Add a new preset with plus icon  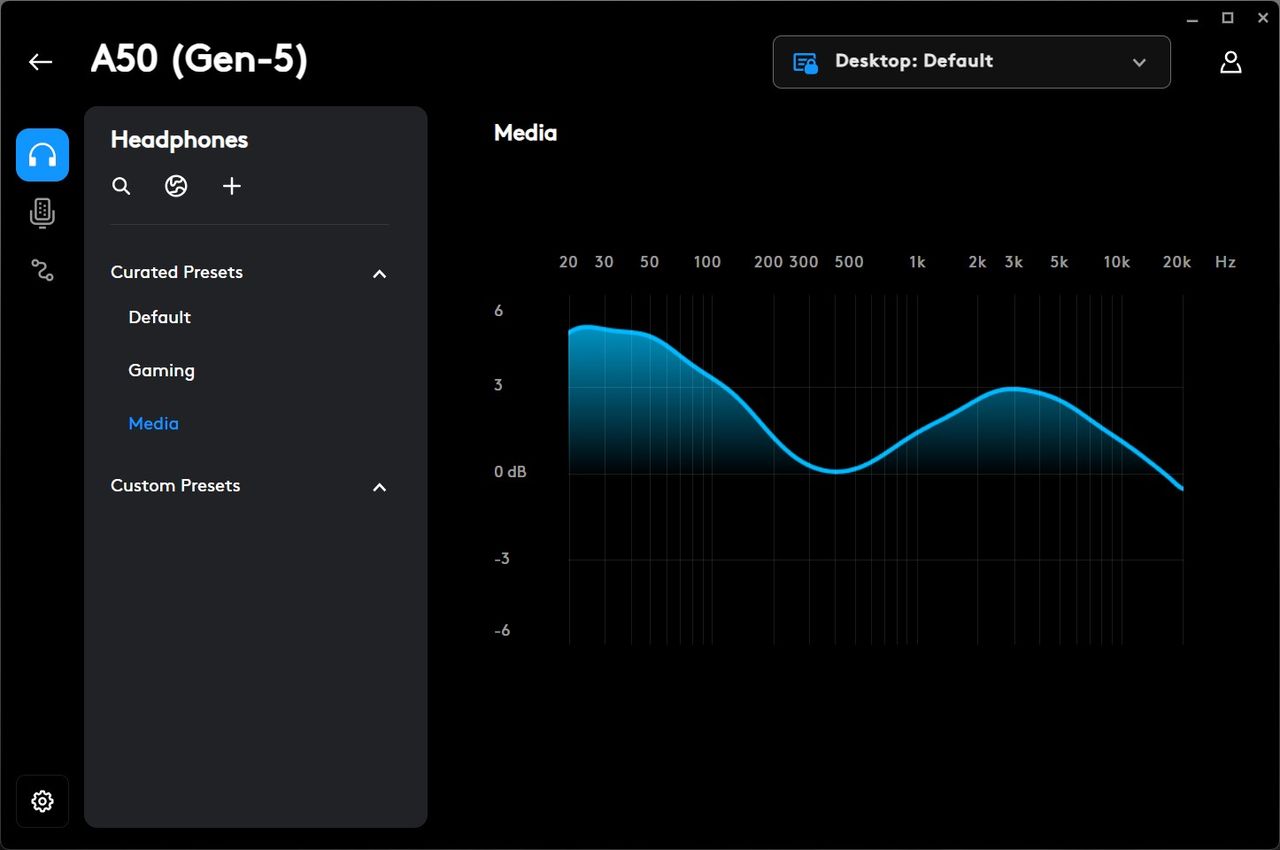(232, 186)
